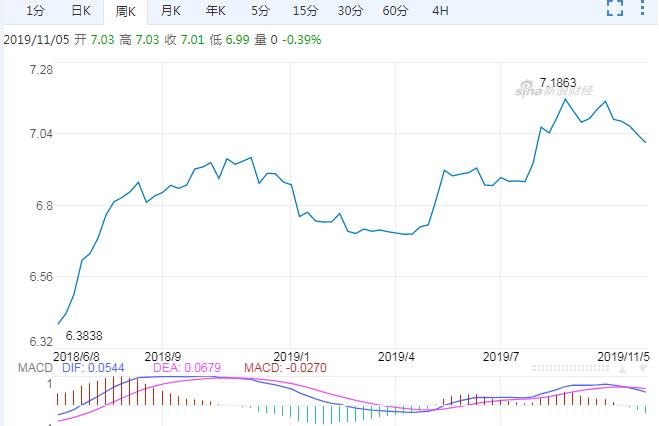Switch to the 4H interval tab

click(x=440, y=11)
